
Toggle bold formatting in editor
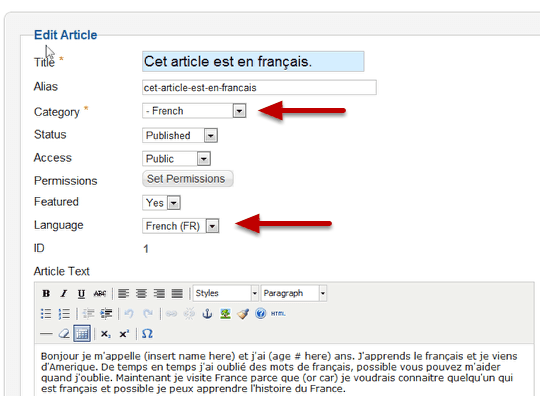(46, 294)
